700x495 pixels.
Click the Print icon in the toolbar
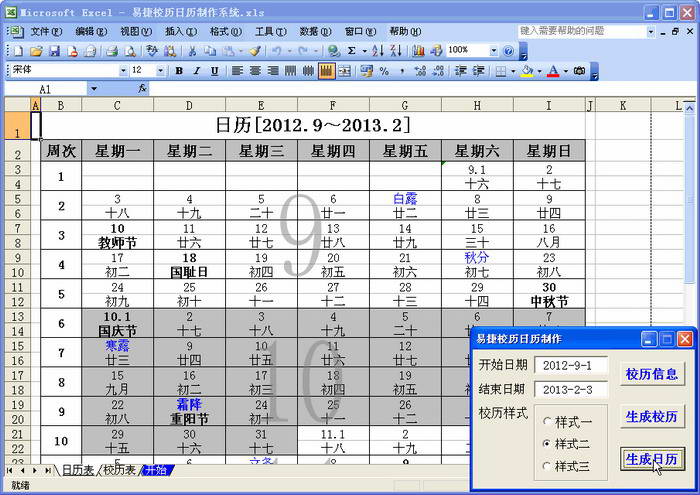coord(112,51)
